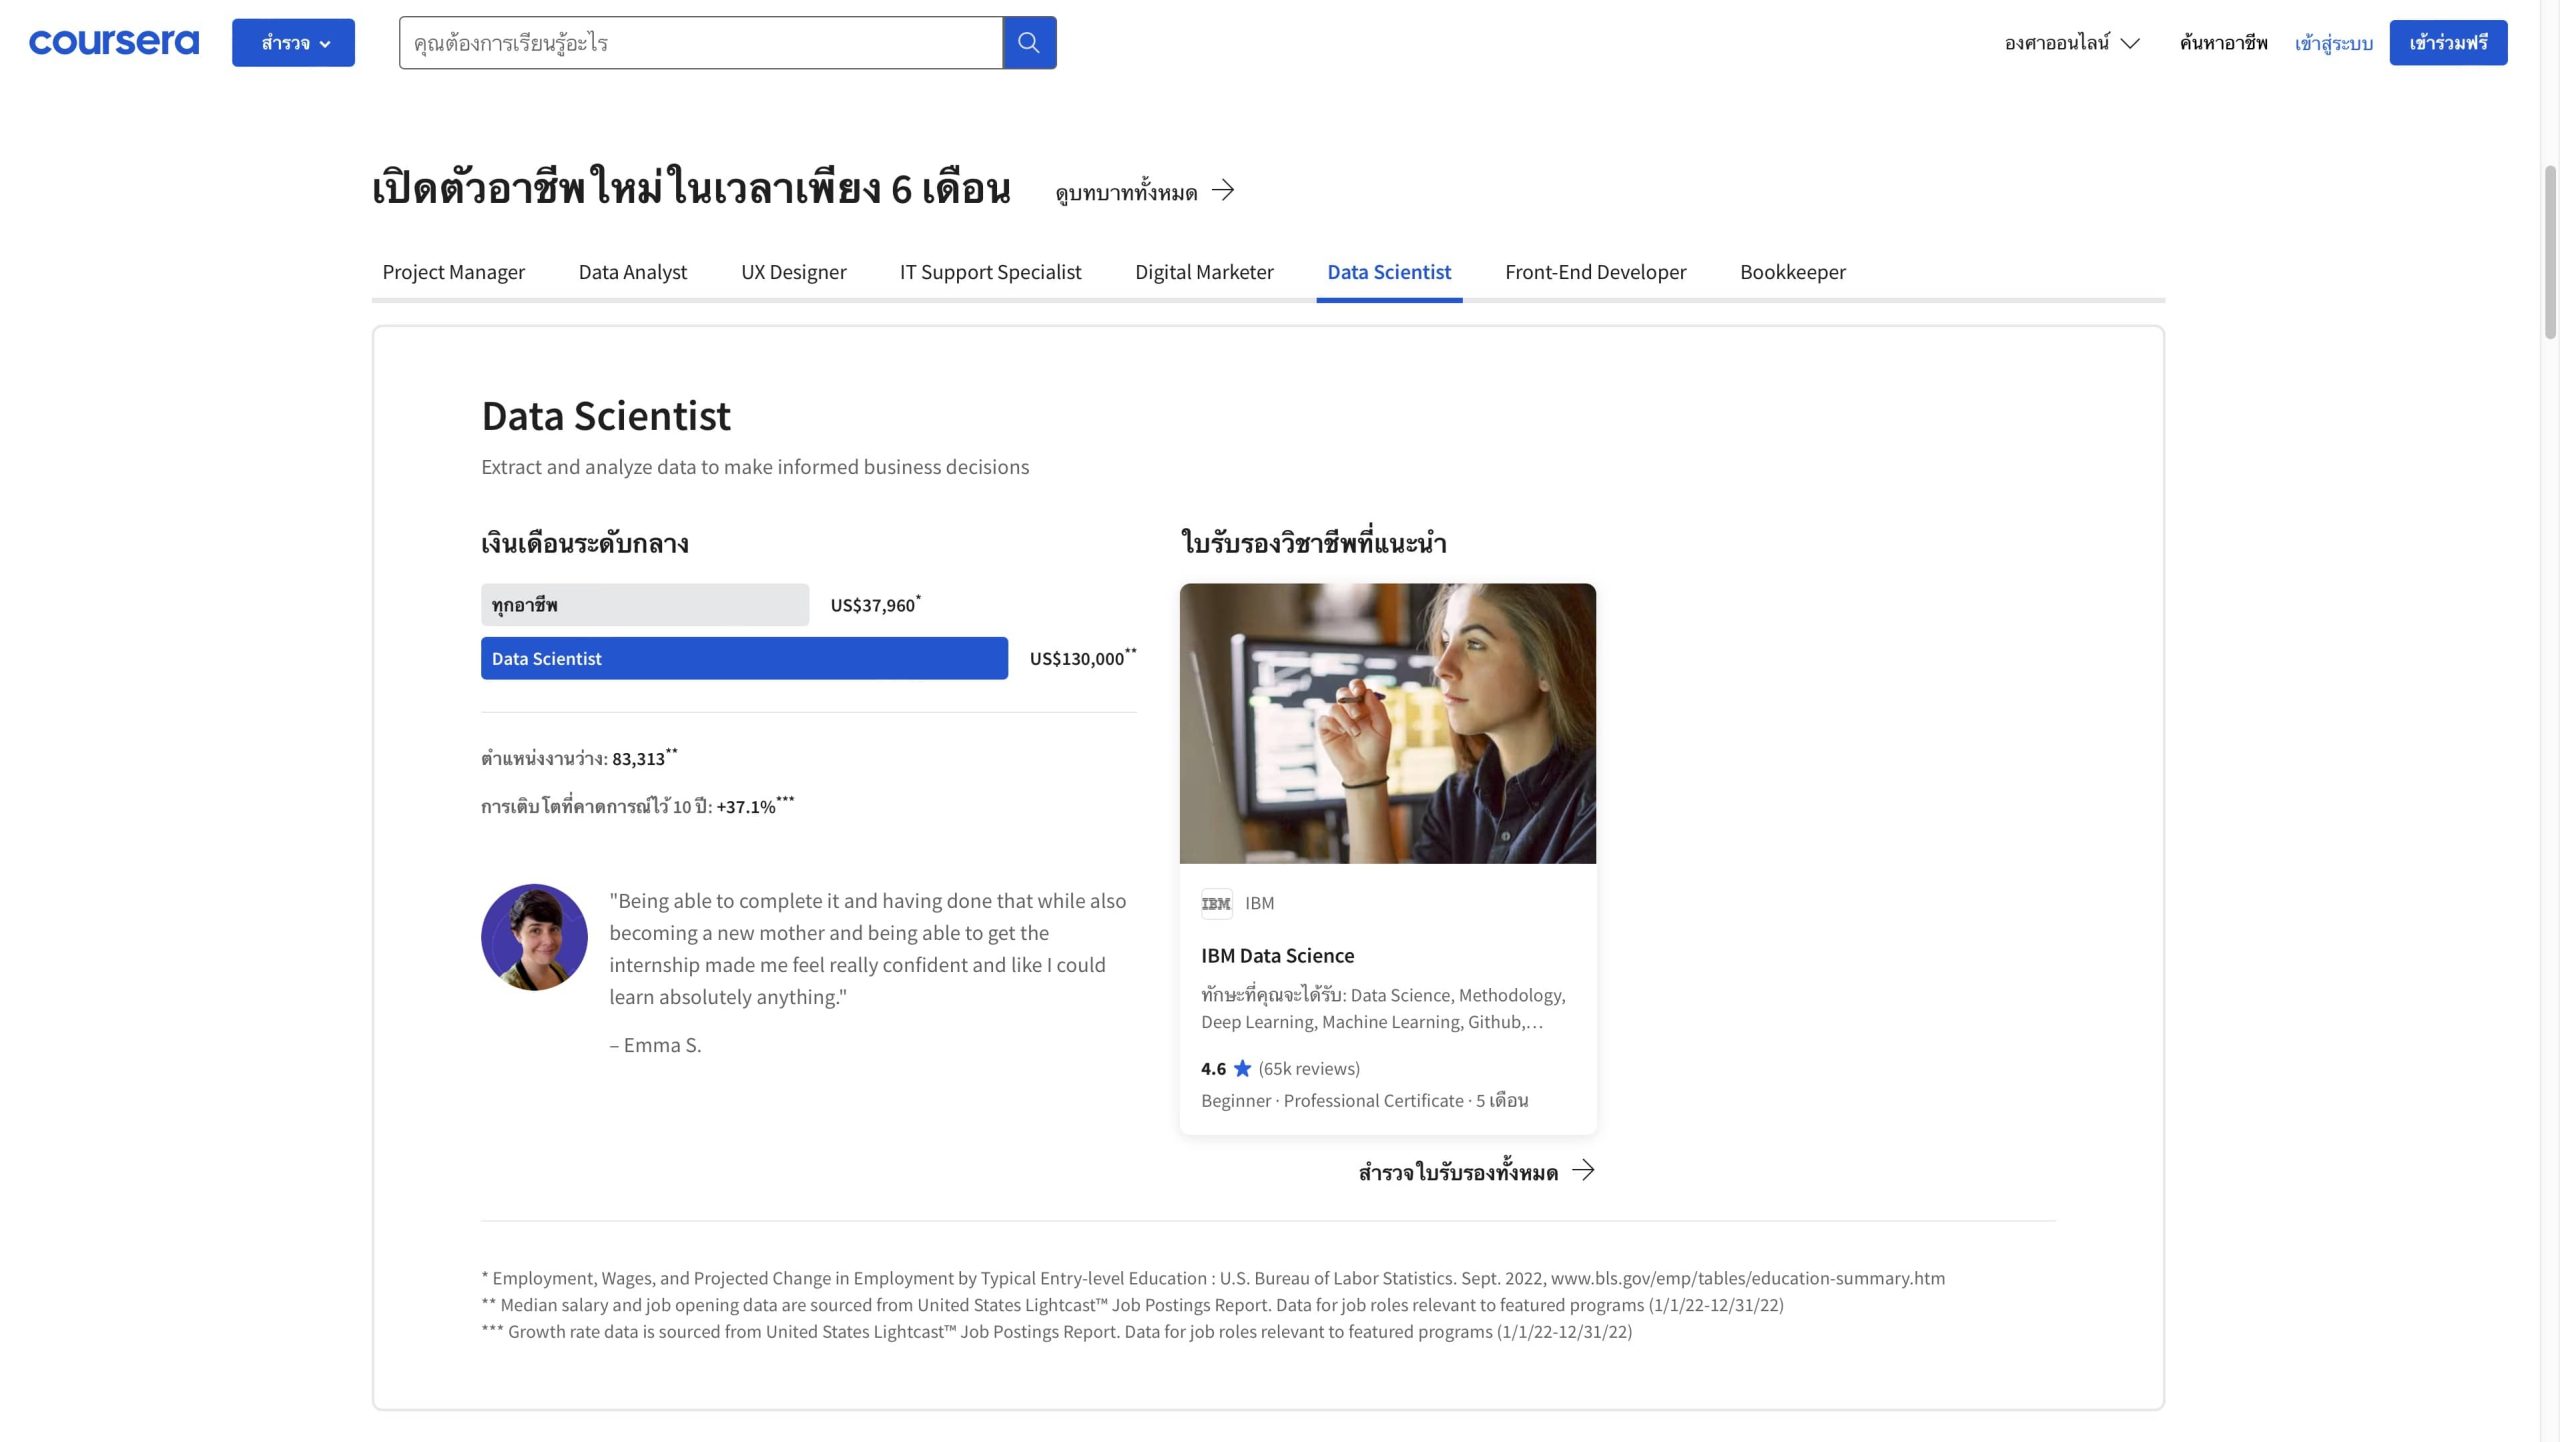Switch to Bookkeeper tab

point(1792,272)
